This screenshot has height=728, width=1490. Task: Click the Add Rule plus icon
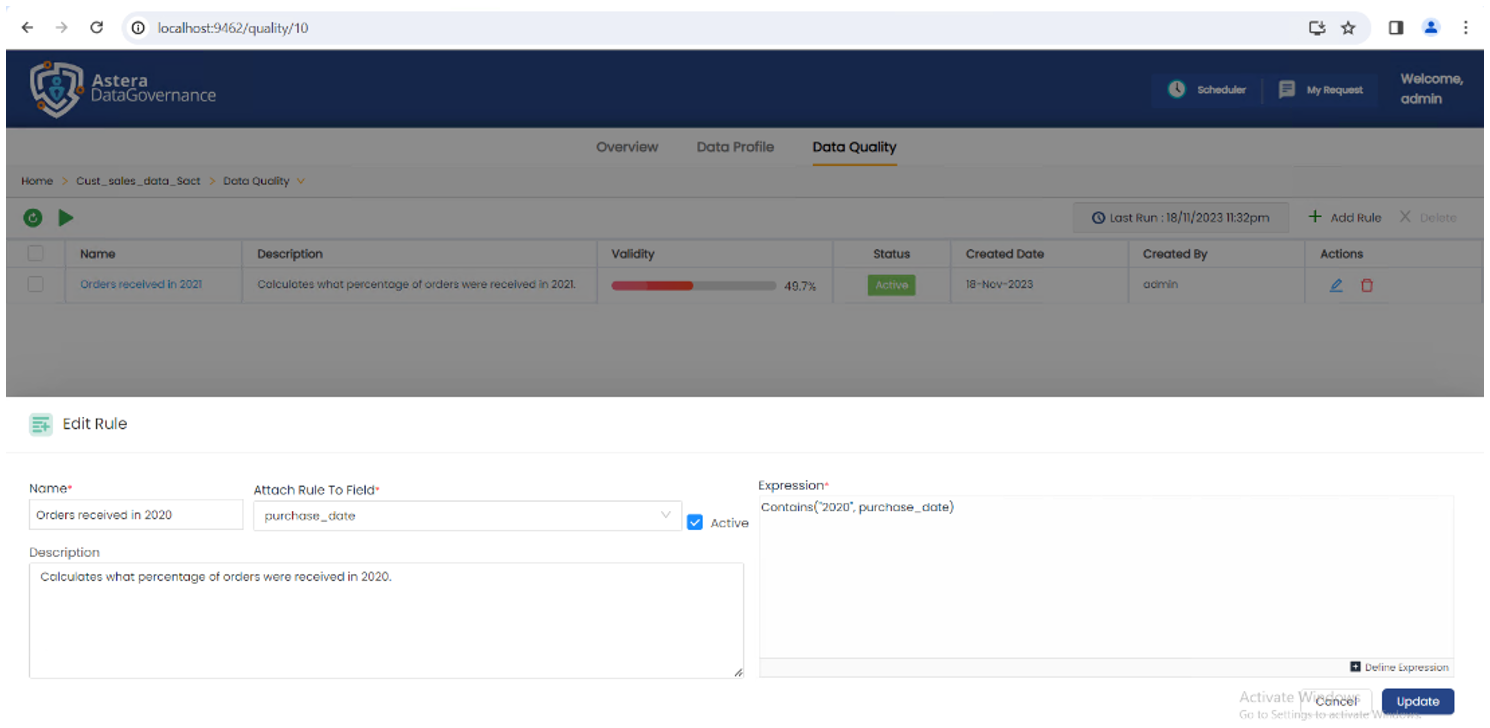tap(1315, 217)
